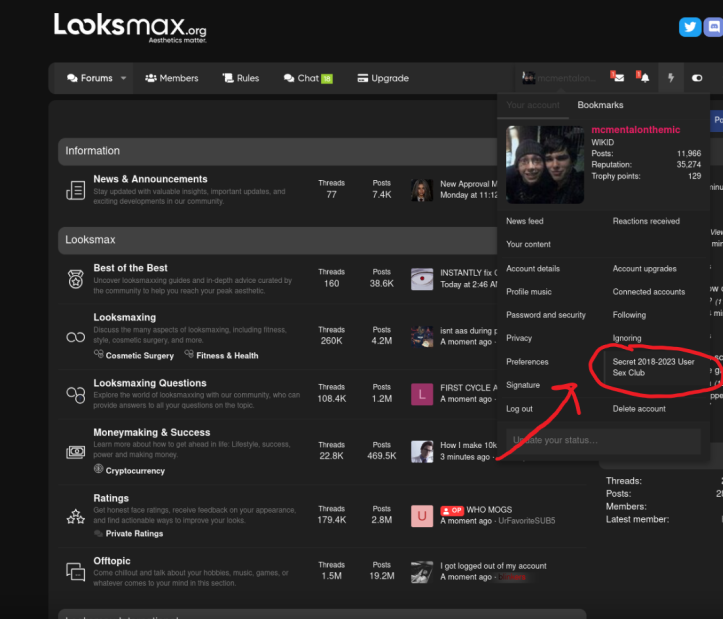The image size is (723, 619).
Task: Open Secret 2018-2023 User Sex Club
Action: point(653,367)
